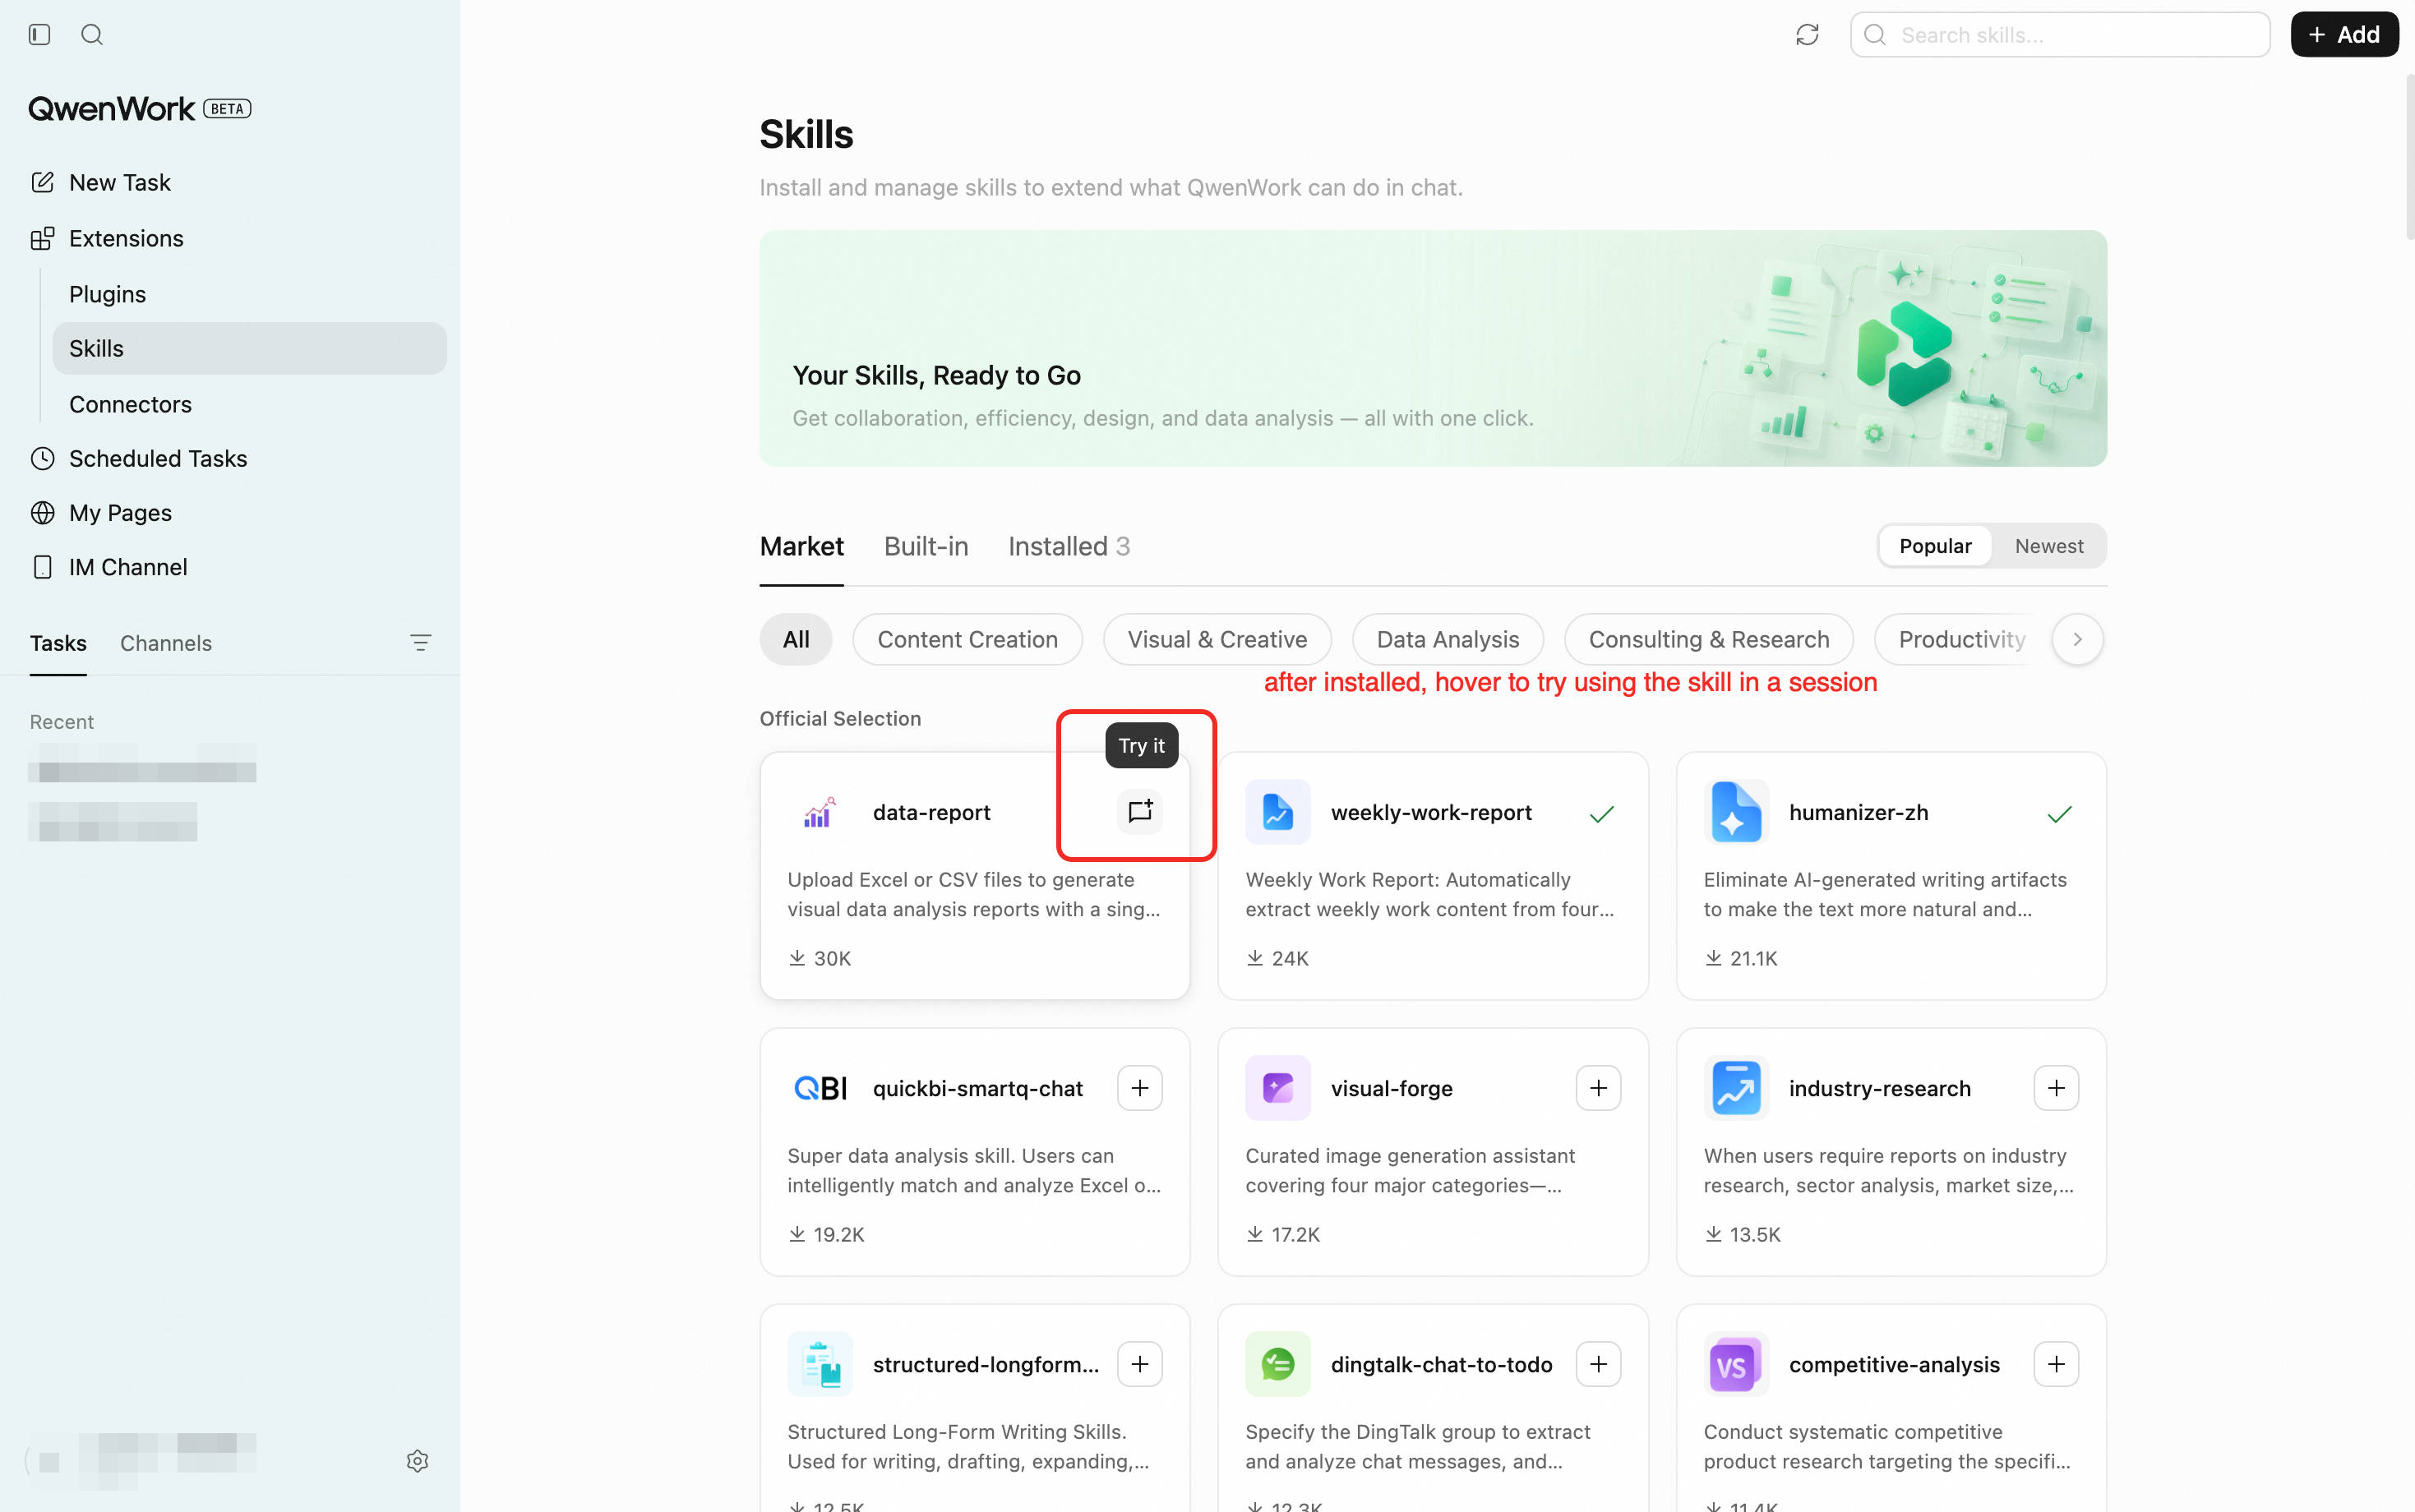Image resolution: width=2415 pixels, height=1512 pixels.
Task: Click the data-report chart icon
Action: (820, 812)
